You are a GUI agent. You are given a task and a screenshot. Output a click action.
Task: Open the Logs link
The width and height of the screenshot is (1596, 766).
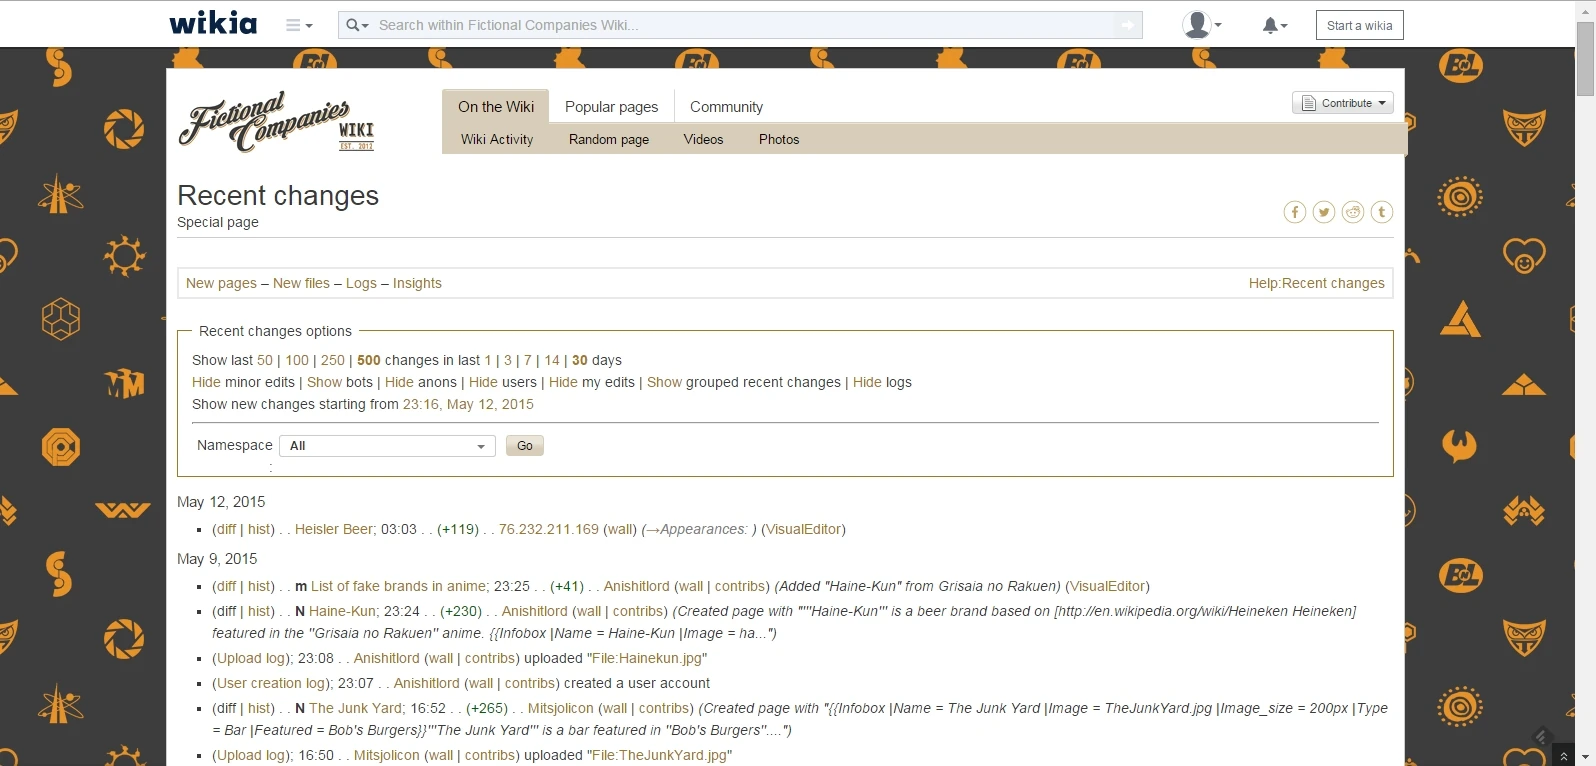[x=361, y=283]
